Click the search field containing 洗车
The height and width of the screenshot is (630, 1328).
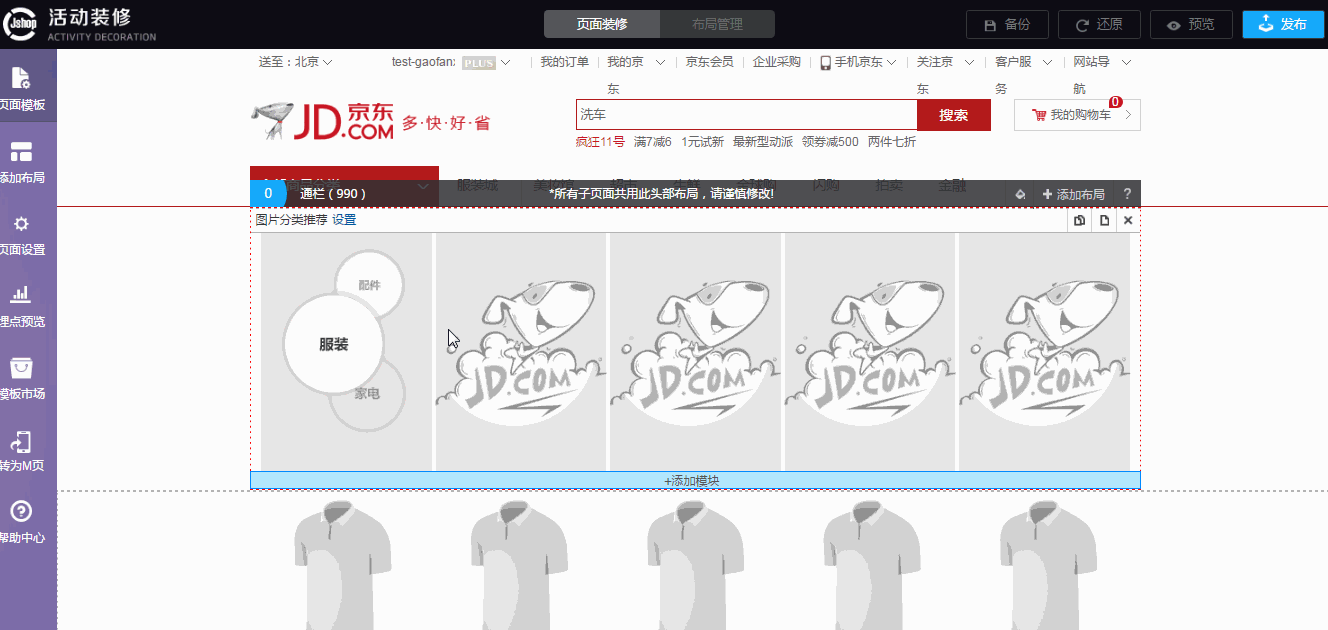point(746,115)
